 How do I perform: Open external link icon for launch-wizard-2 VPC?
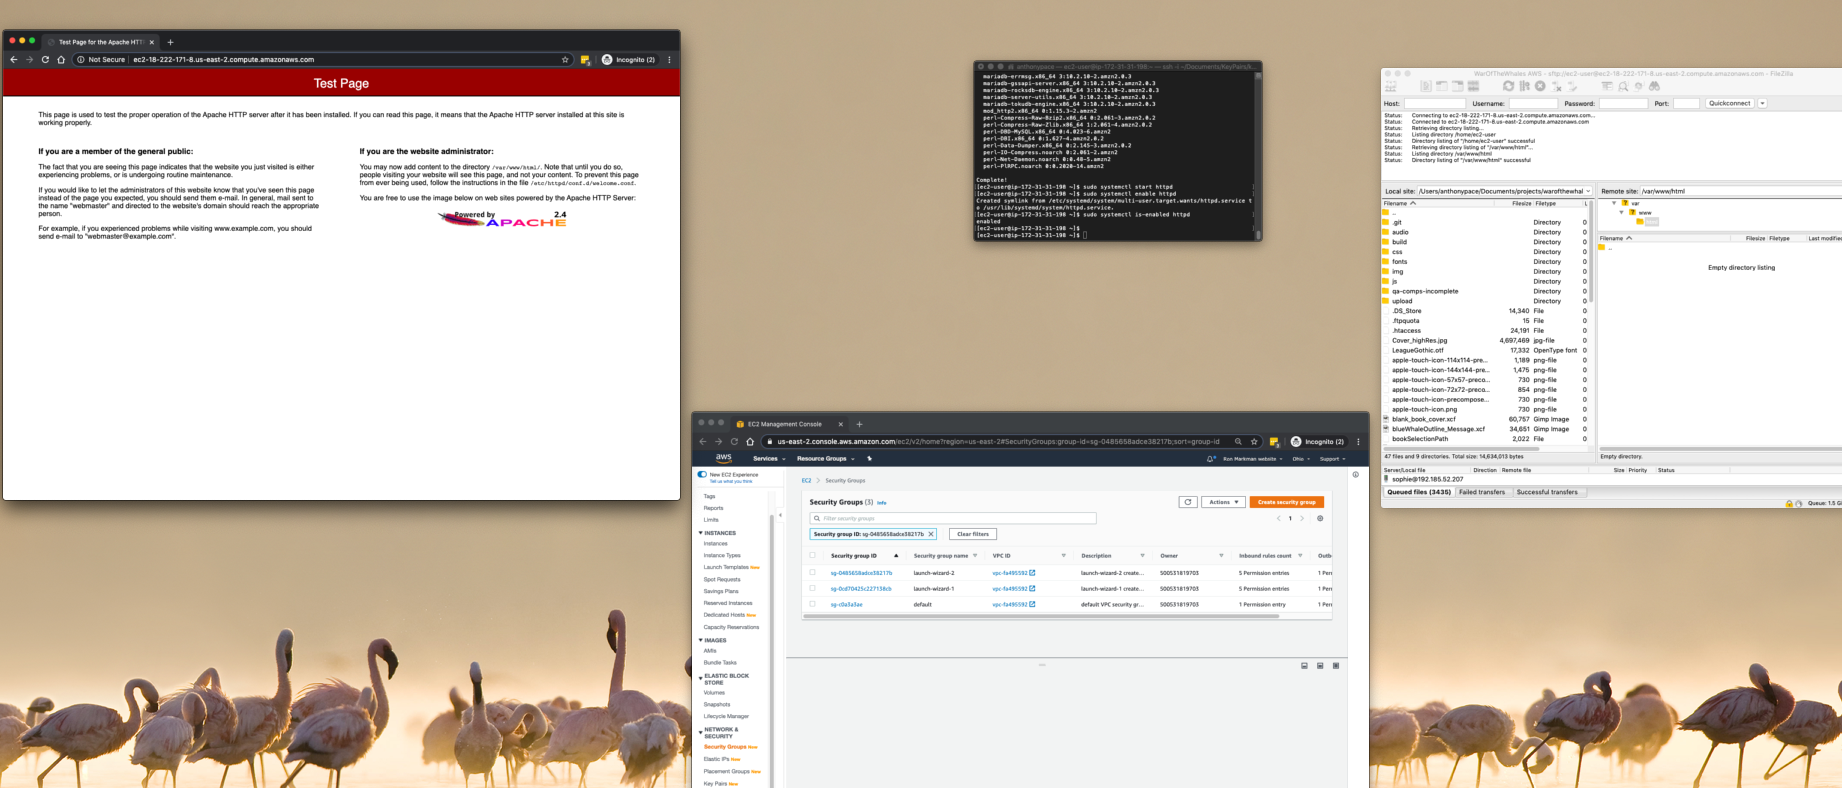[x=1032, y=573]
